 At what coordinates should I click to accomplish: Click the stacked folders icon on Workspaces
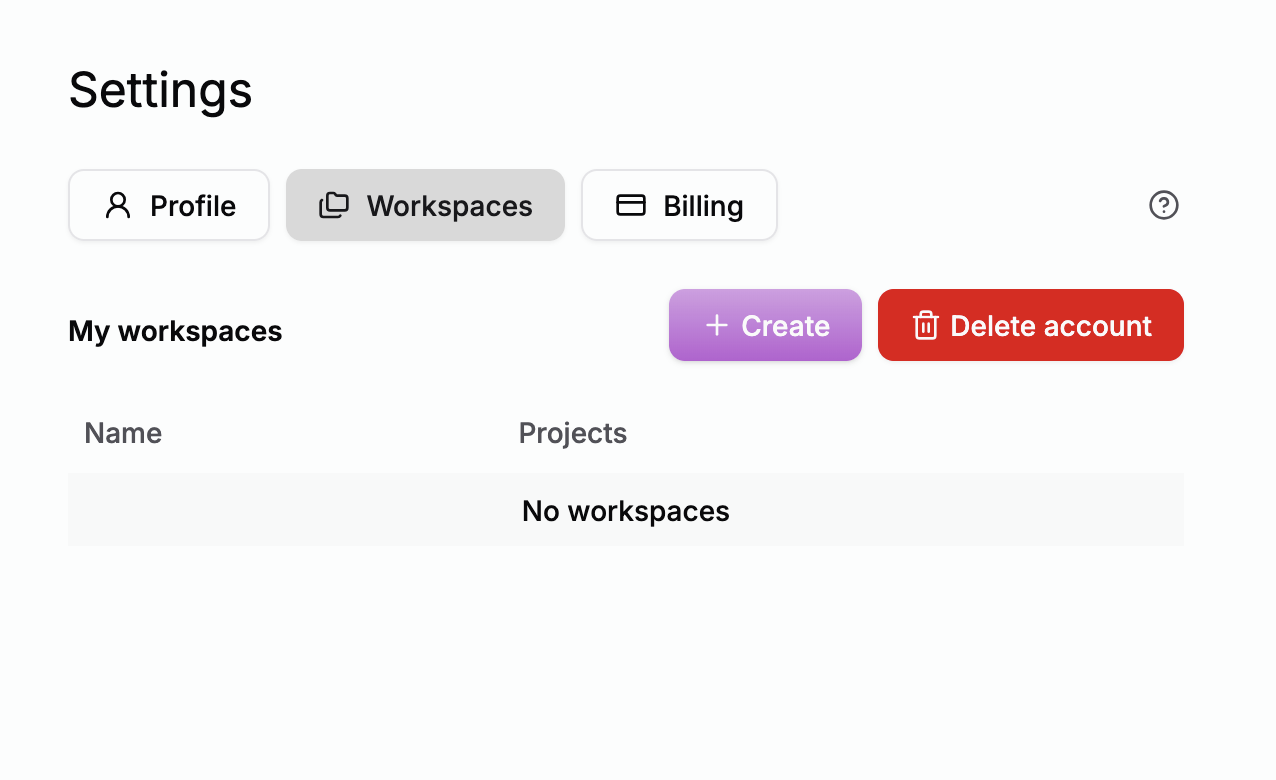pos(334,205)
